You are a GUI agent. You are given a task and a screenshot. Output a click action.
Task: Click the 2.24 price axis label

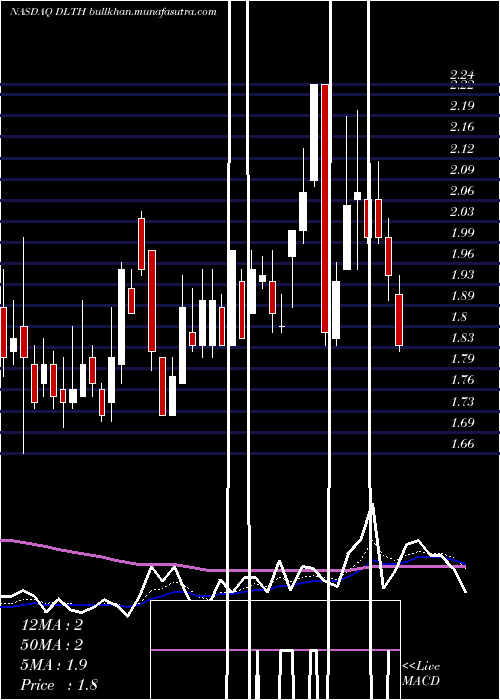coord(462,76)
